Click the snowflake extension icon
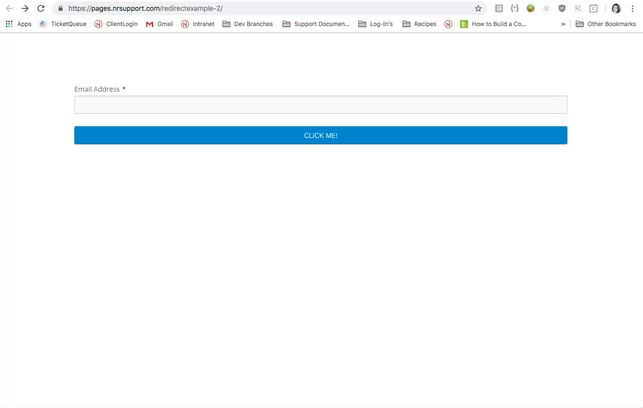 (546, 8)
